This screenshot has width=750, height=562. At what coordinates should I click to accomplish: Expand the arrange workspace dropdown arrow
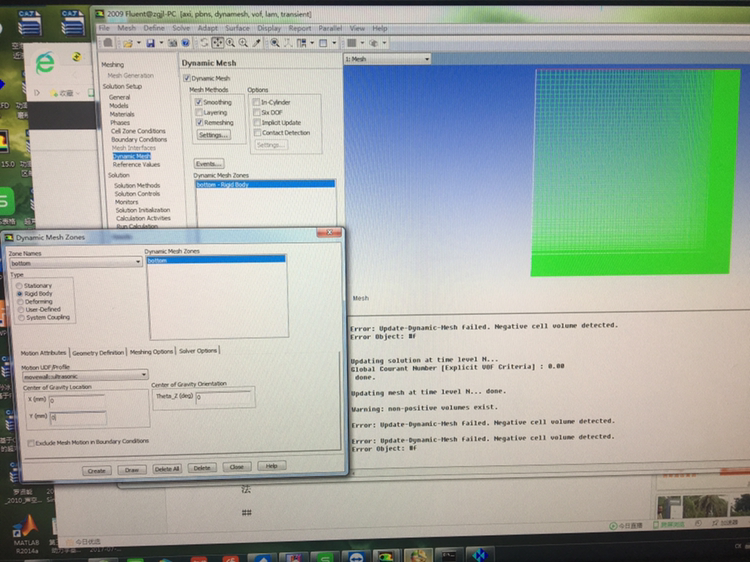coord(312,43)
